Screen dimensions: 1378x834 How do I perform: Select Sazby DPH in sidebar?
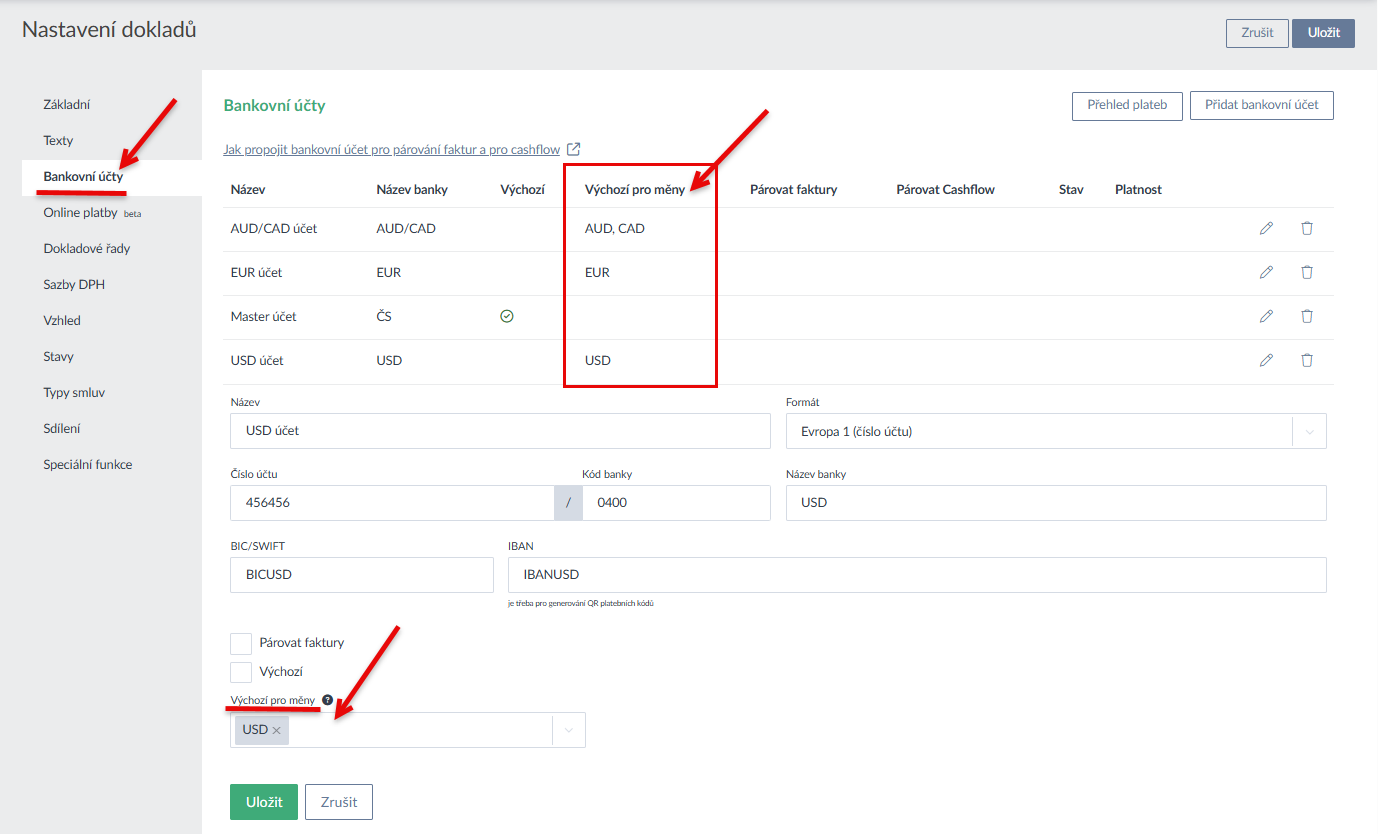(74, 285)
